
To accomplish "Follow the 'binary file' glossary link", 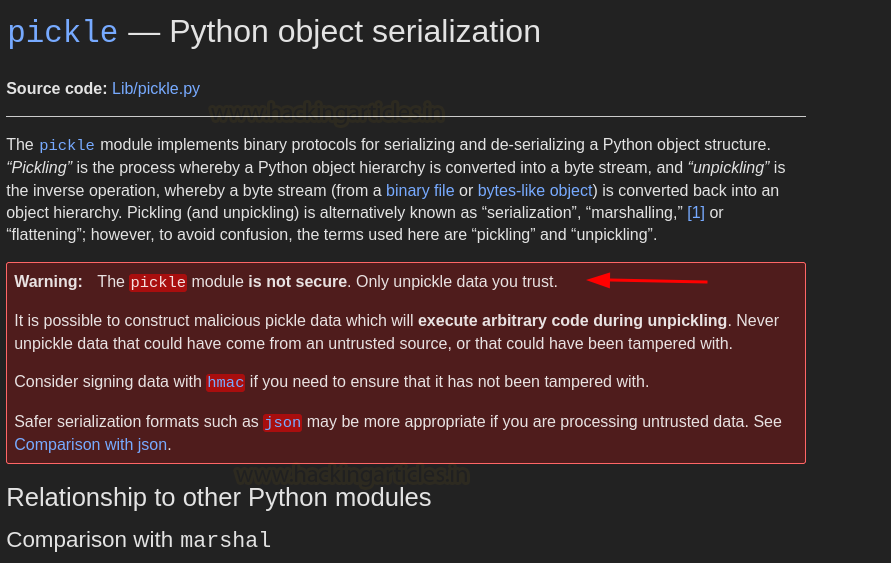I will [420, 190].
